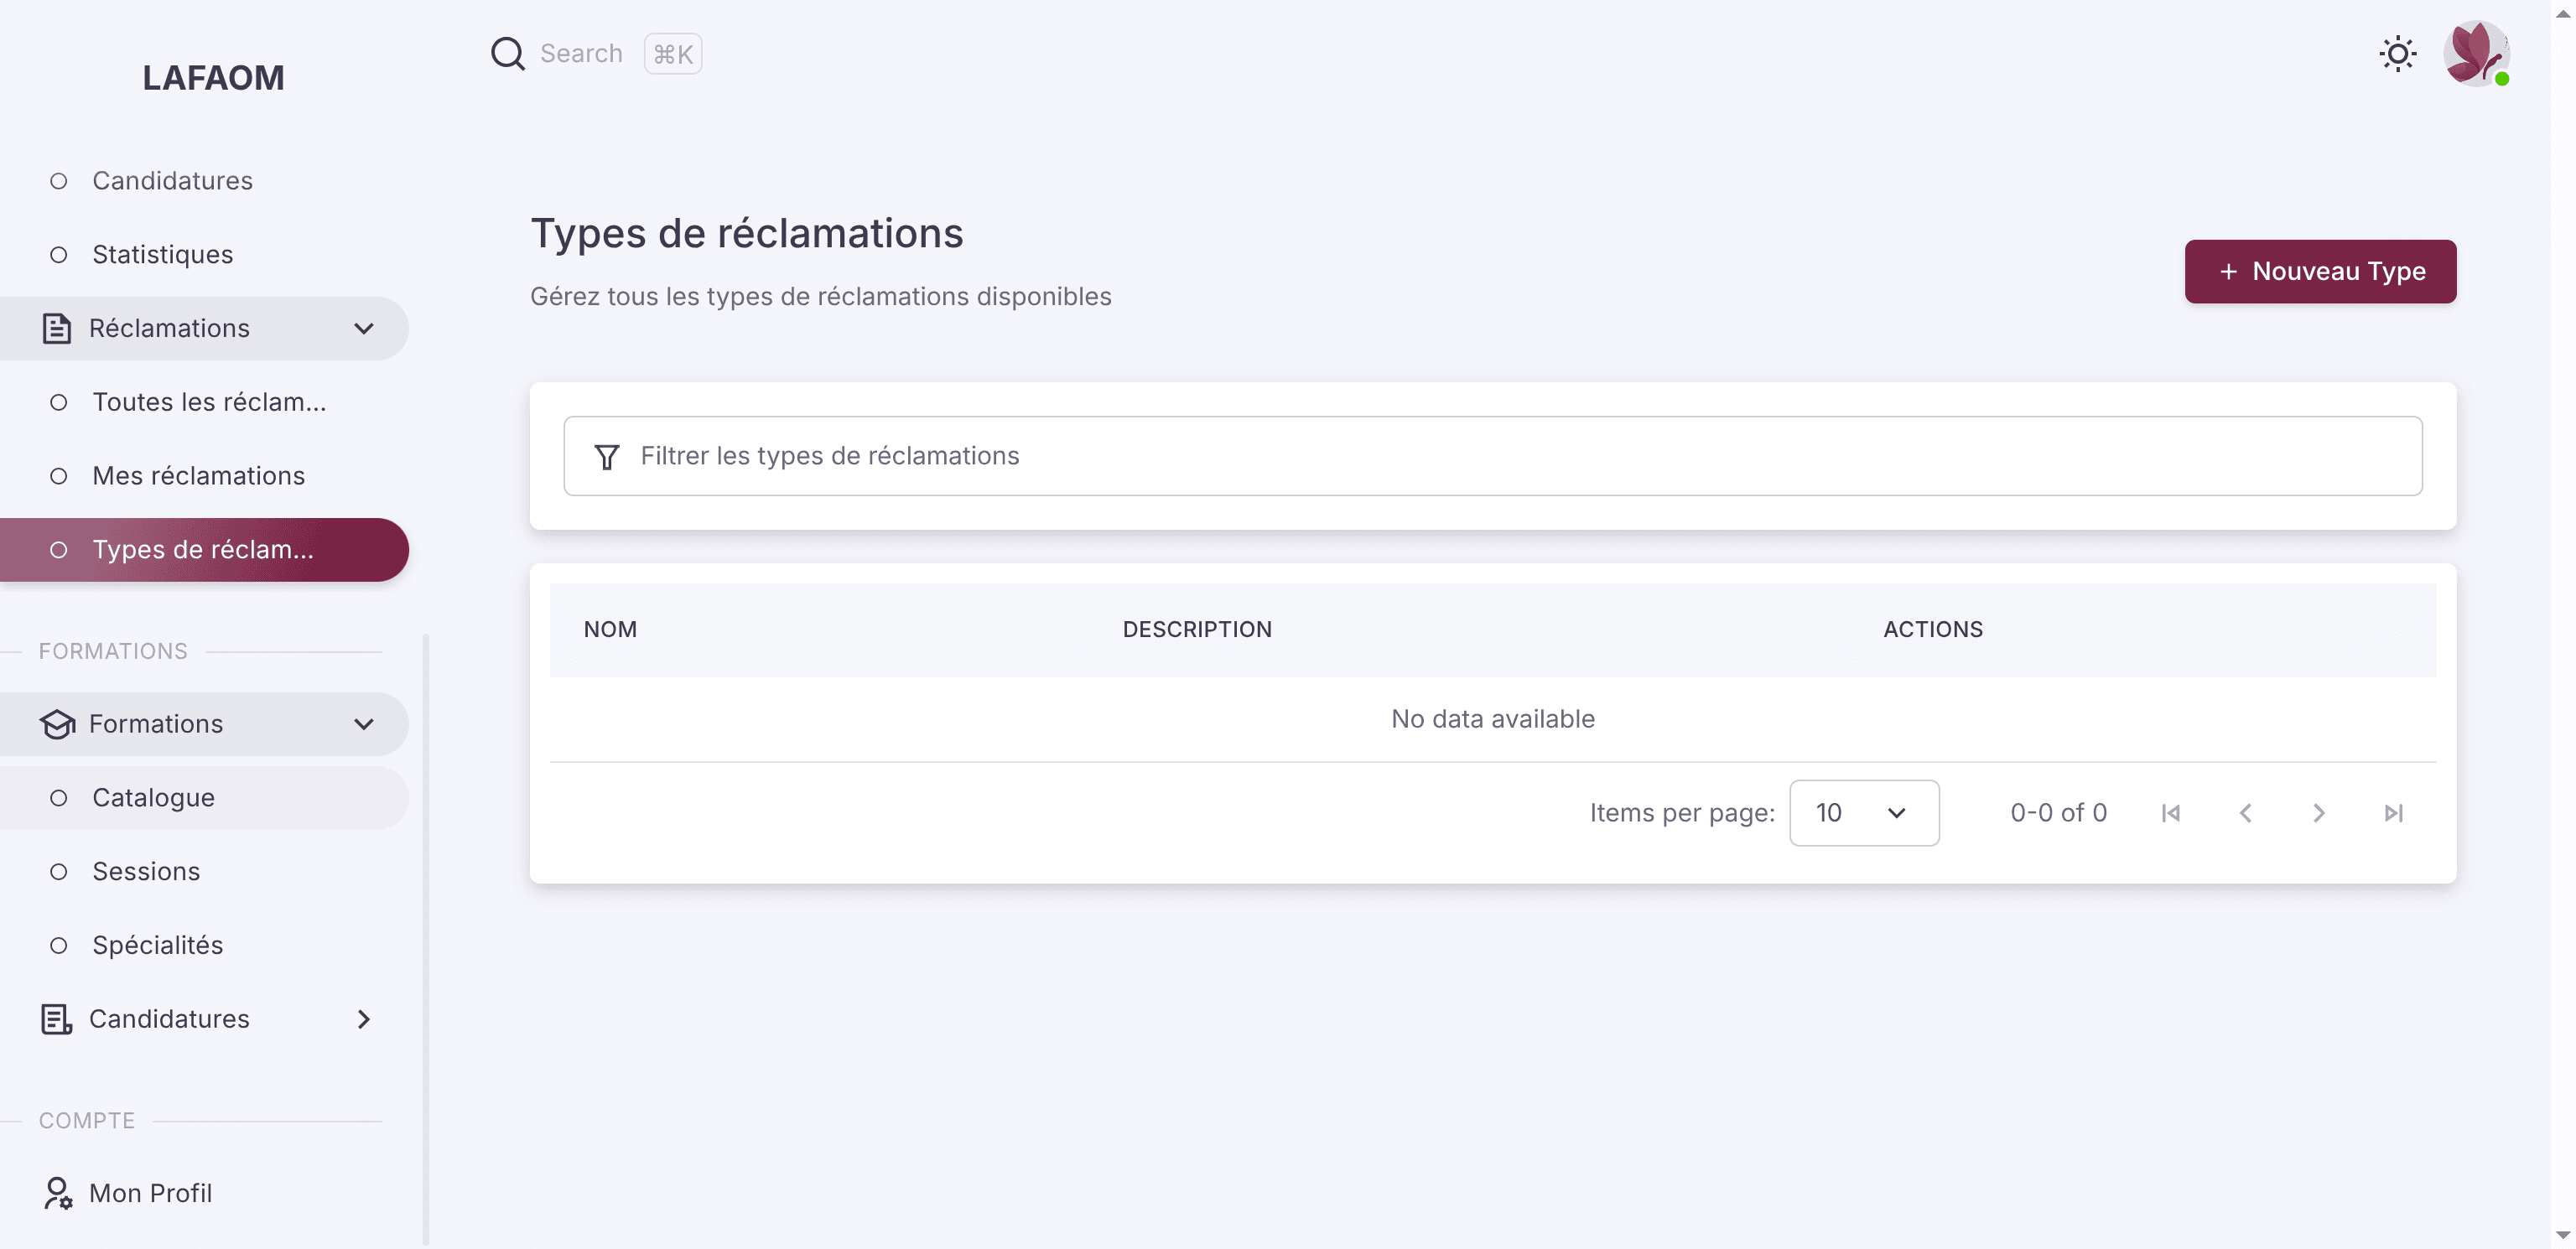
Task: Click the LAFAOM logo link
Action: point(213,78)
